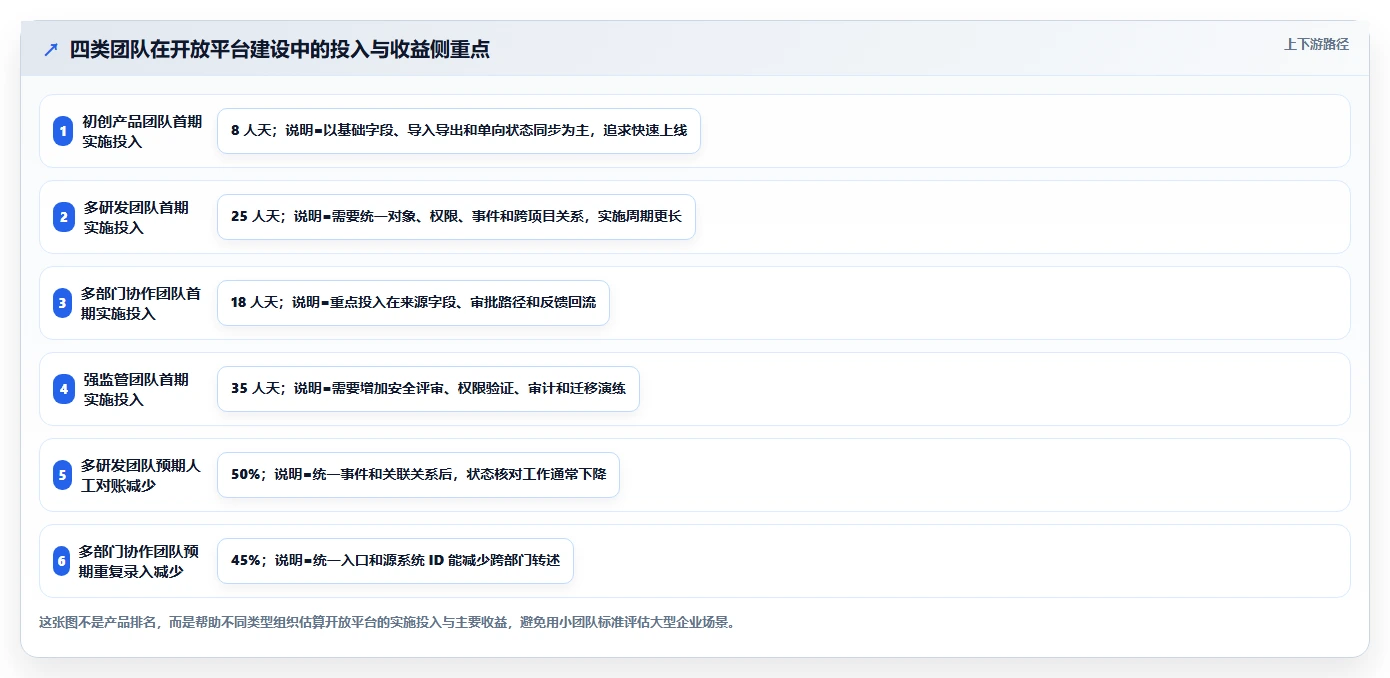Image resolution: width=1390 pixels, height=678 pixels.
Task: Click the title 四类团队在开放平台建设中的投入与收益侧重点
Action: pyautogui.click(x=279, y=49)
